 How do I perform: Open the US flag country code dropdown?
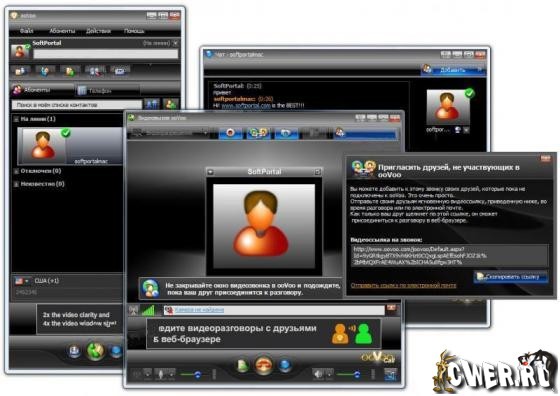[x=22, y=281]
